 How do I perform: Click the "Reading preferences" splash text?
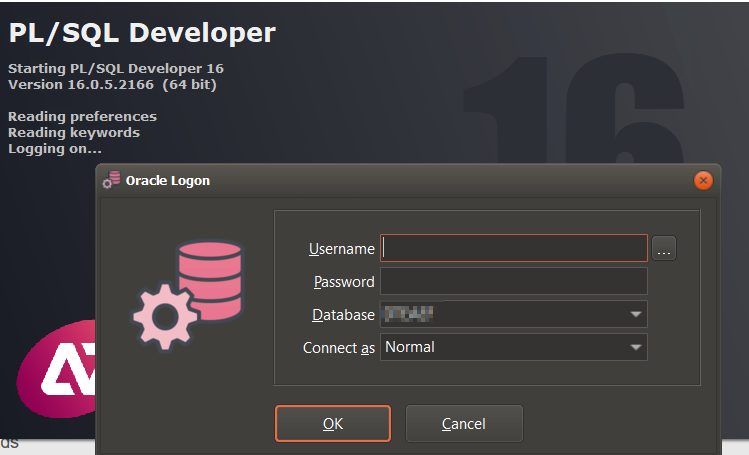[82, 116]
